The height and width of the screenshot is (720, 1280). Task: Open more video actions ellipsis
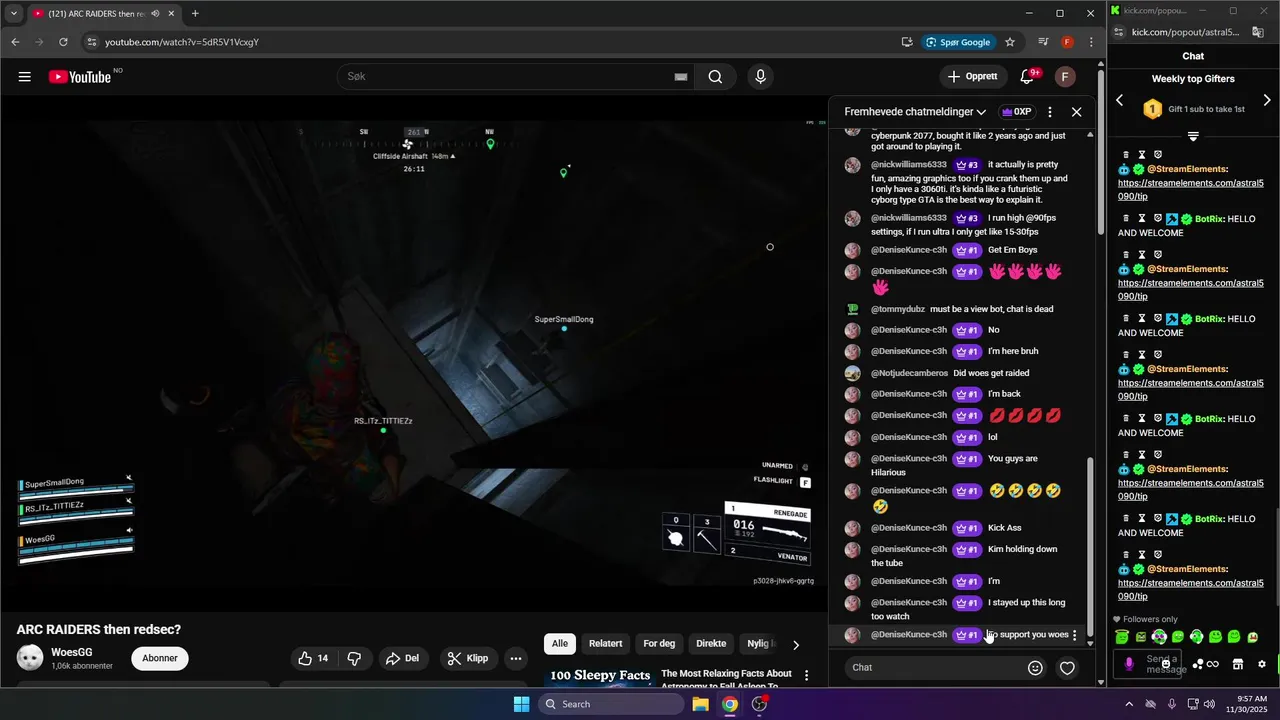tap(516, 658)
